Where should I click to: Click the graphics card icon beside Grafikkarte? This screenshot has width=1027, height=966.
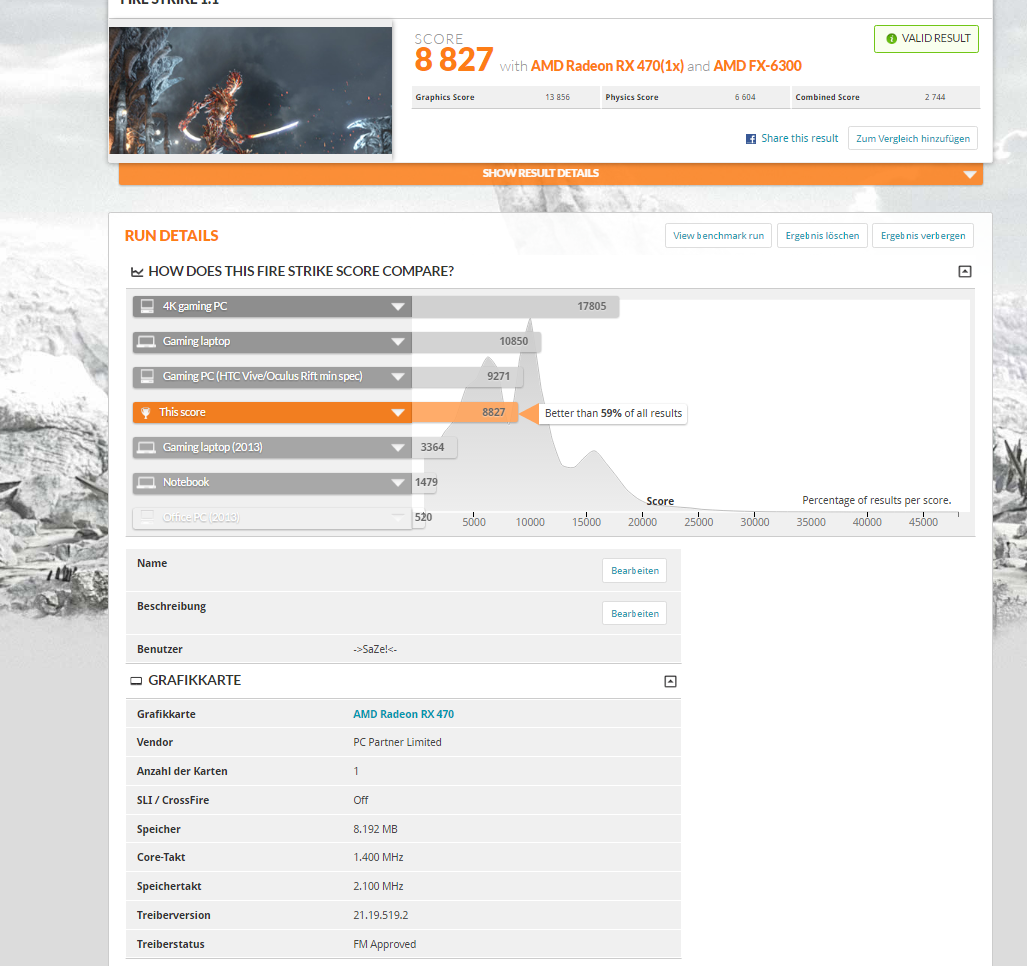tap(136, 681)
